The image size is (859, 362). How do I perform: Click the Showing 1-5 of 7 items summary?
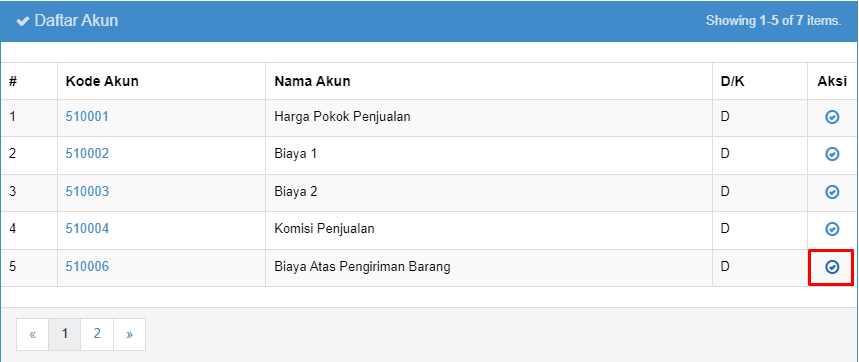773,21
